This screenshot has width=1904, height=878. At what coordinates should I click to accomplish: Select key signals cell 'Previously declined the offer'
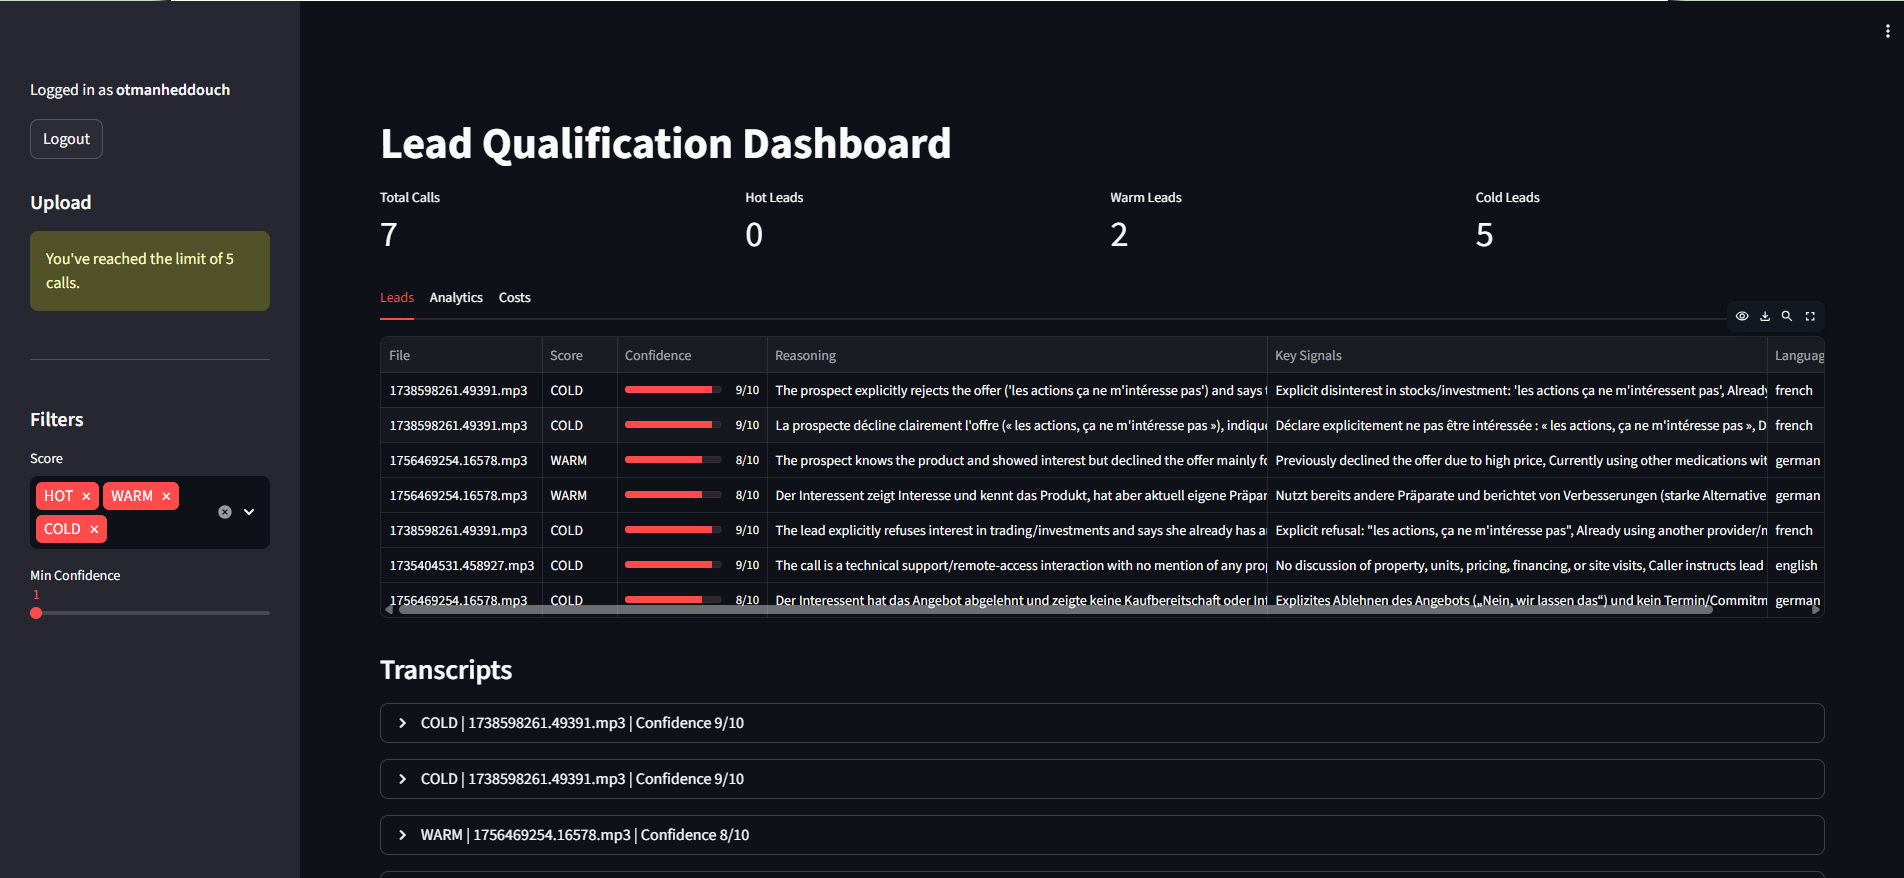1517,460
